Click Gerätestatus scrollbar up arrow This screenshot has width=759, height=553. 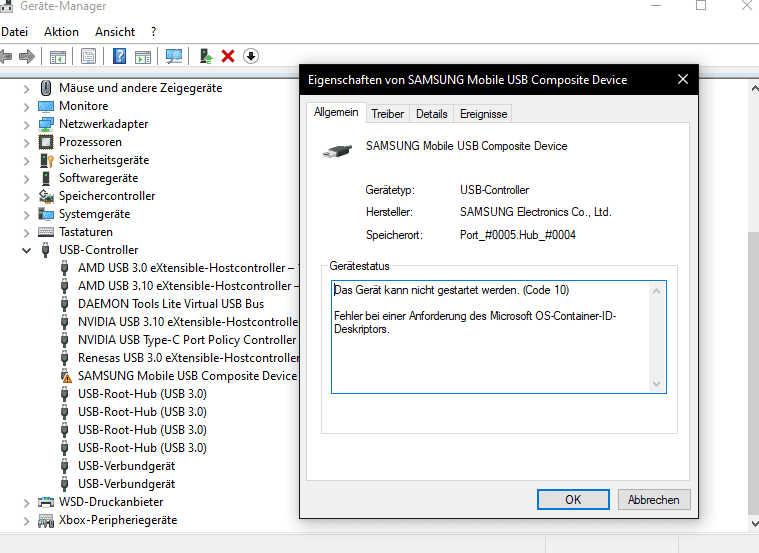pos(656,291)
